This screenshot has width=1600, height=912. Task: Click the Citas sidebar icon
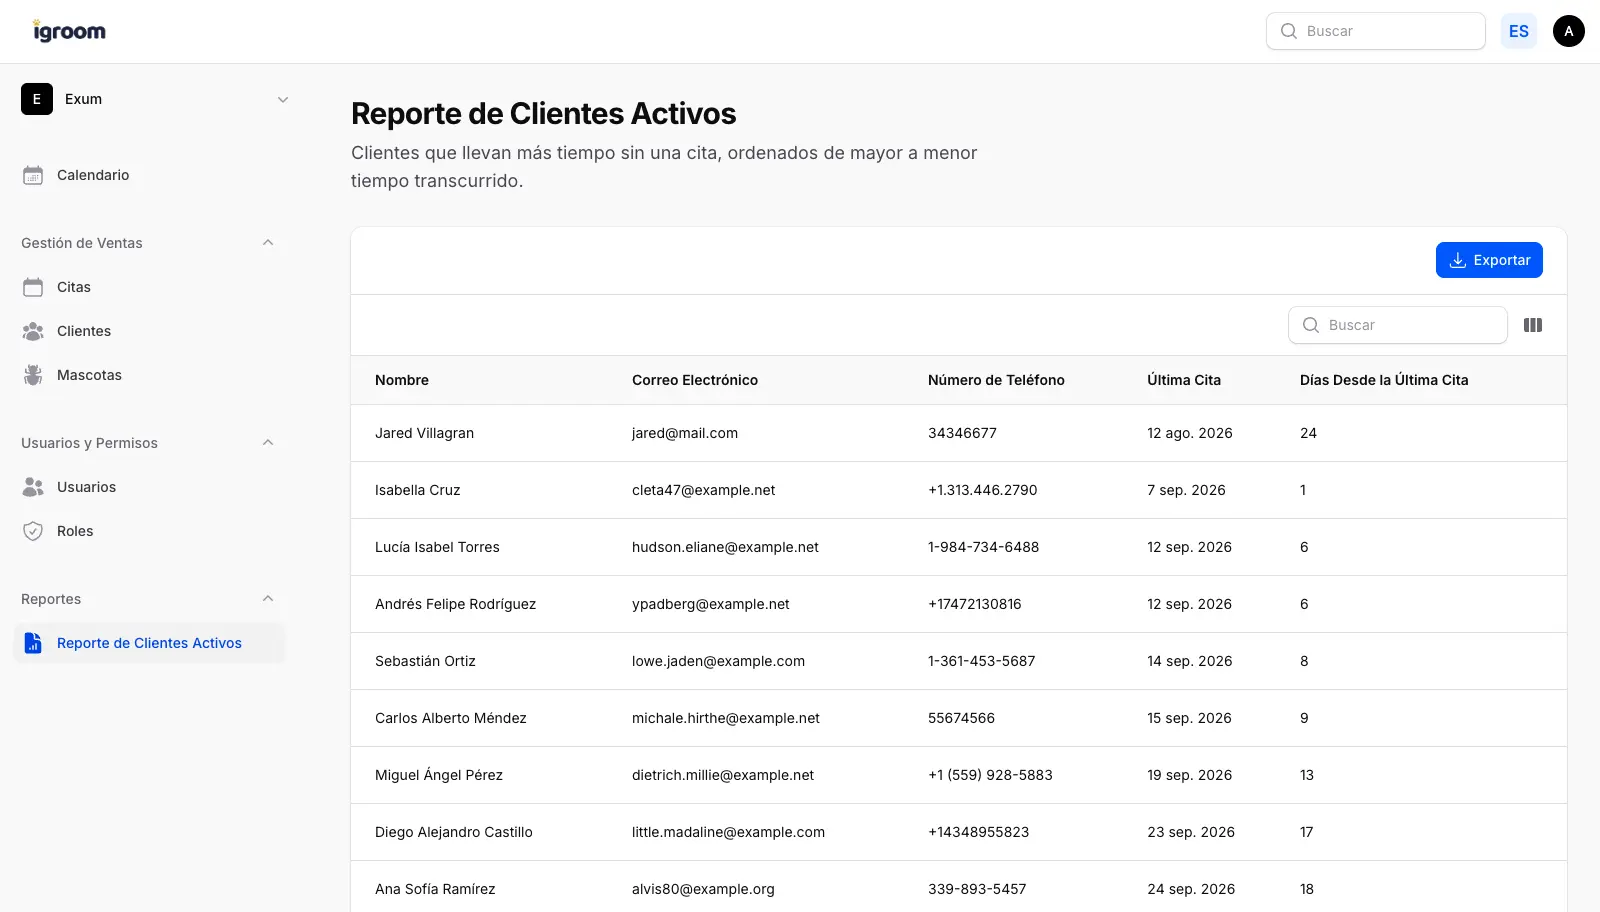[33, 287]
